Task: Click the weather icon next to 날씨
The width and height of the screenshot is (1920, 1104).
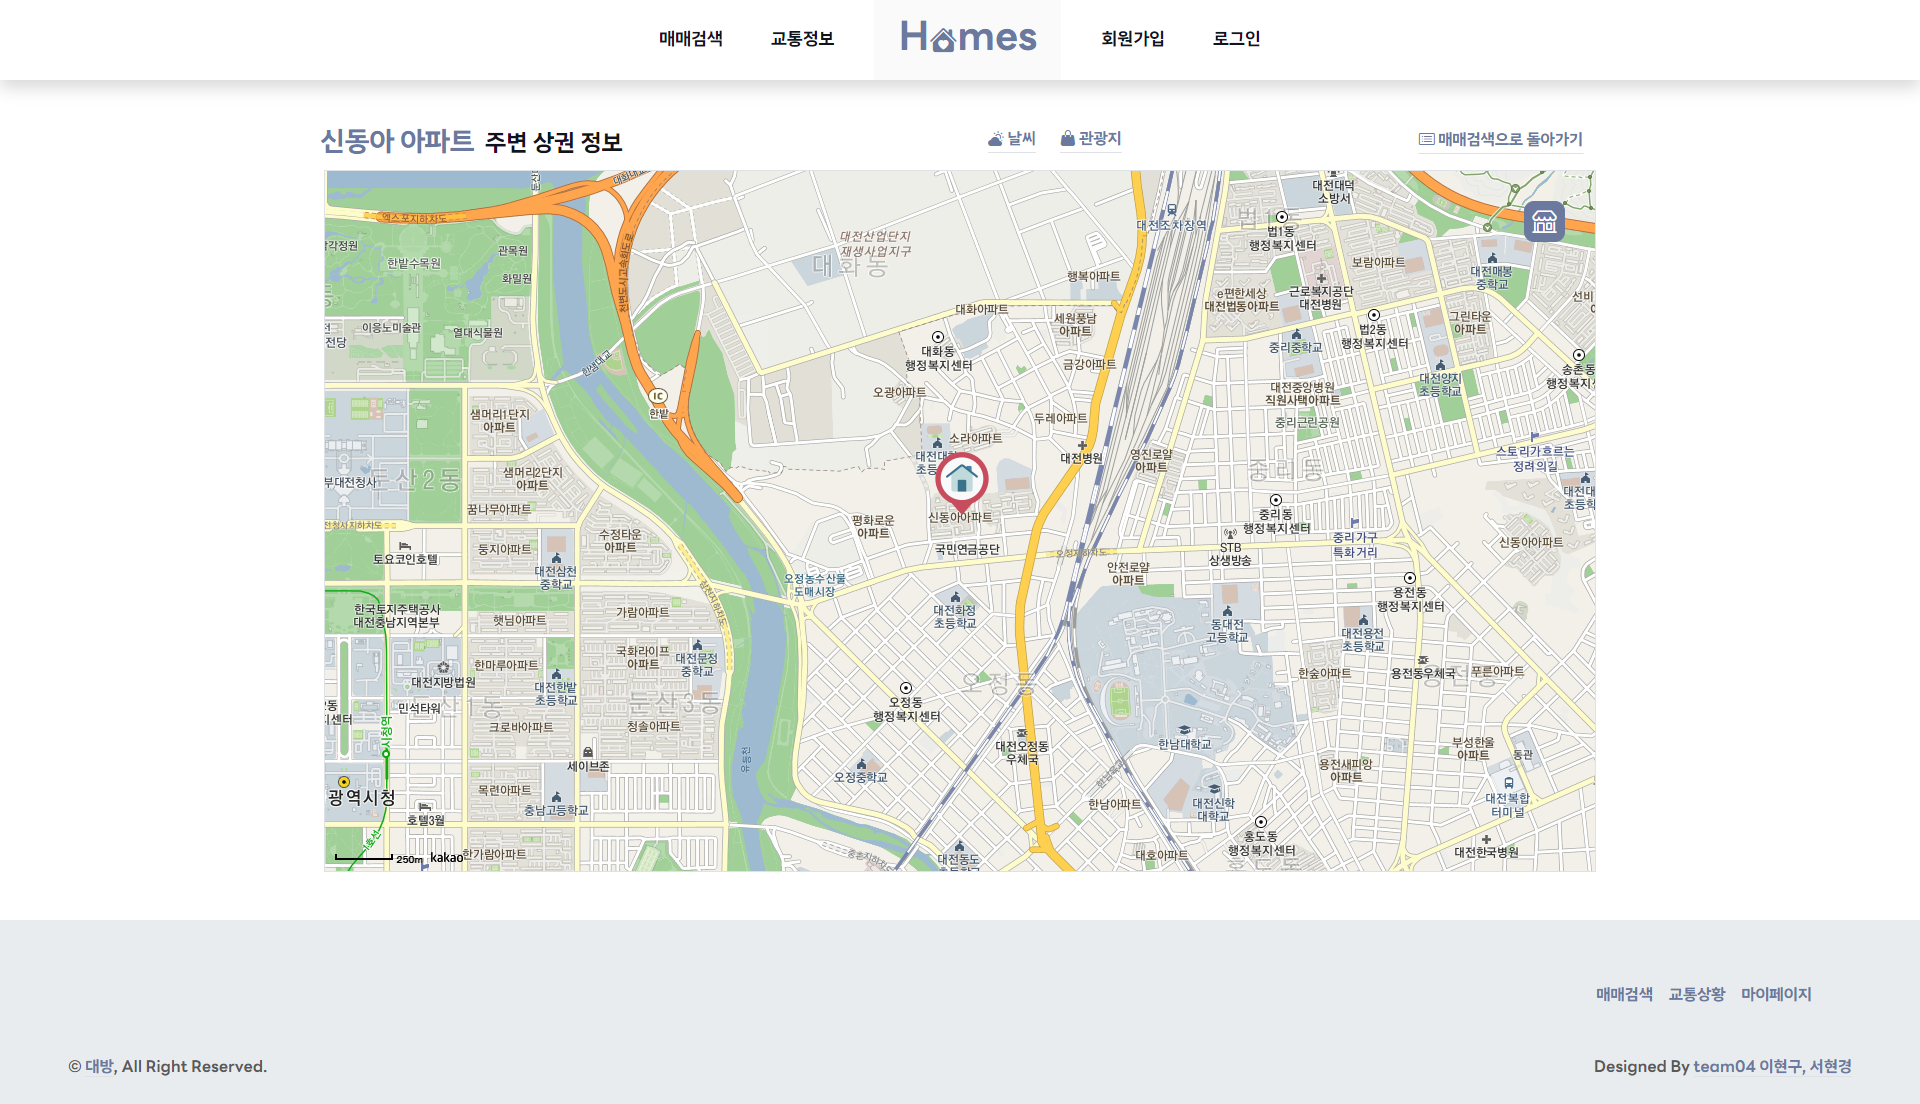Action: [996, 139]
